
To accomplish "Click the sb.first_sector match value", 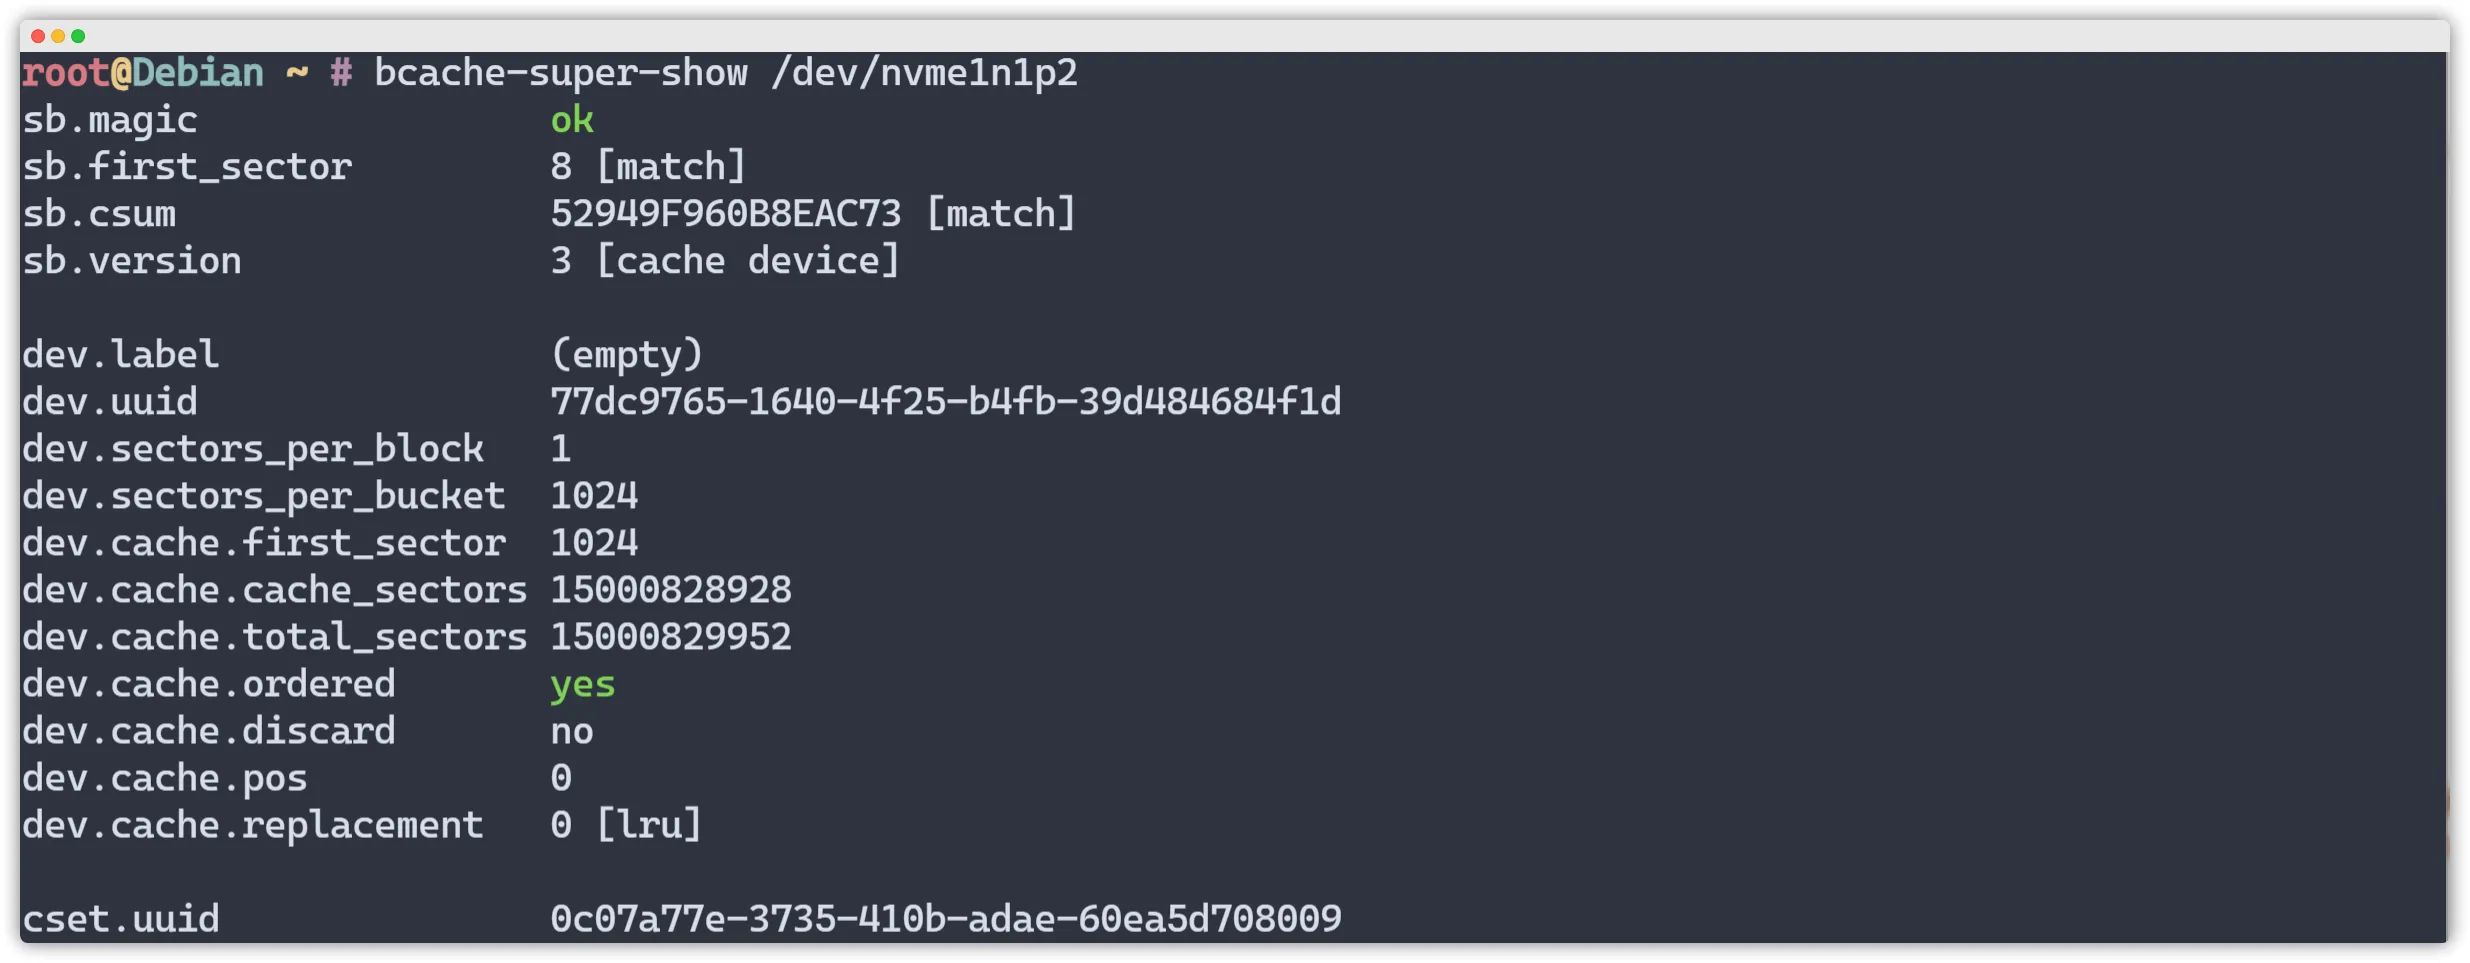I will [x=671, y=167].
